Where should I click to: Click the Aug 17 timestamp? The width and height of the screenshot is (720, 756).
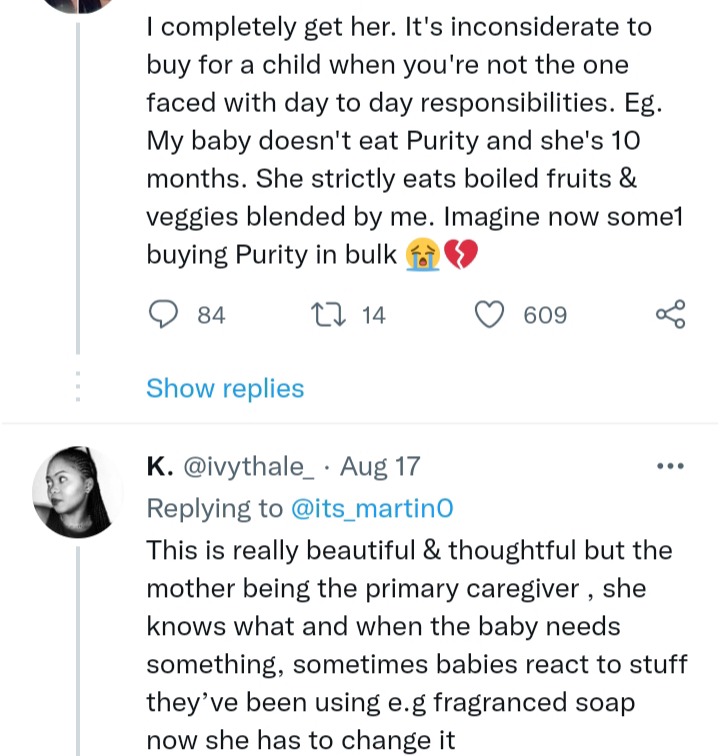point(380,467)
